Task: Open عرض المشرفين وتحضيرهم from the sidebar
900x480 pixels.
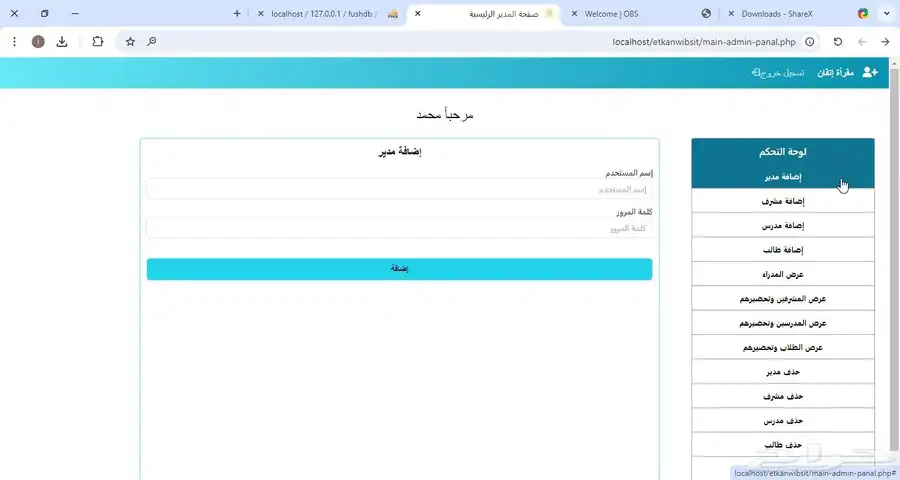Action: pos(783,299)
